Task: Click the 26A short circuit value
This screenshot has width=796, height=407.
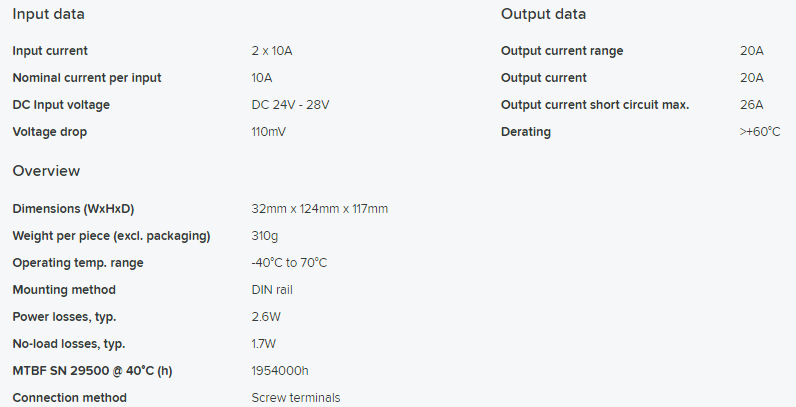Action: 752,105
